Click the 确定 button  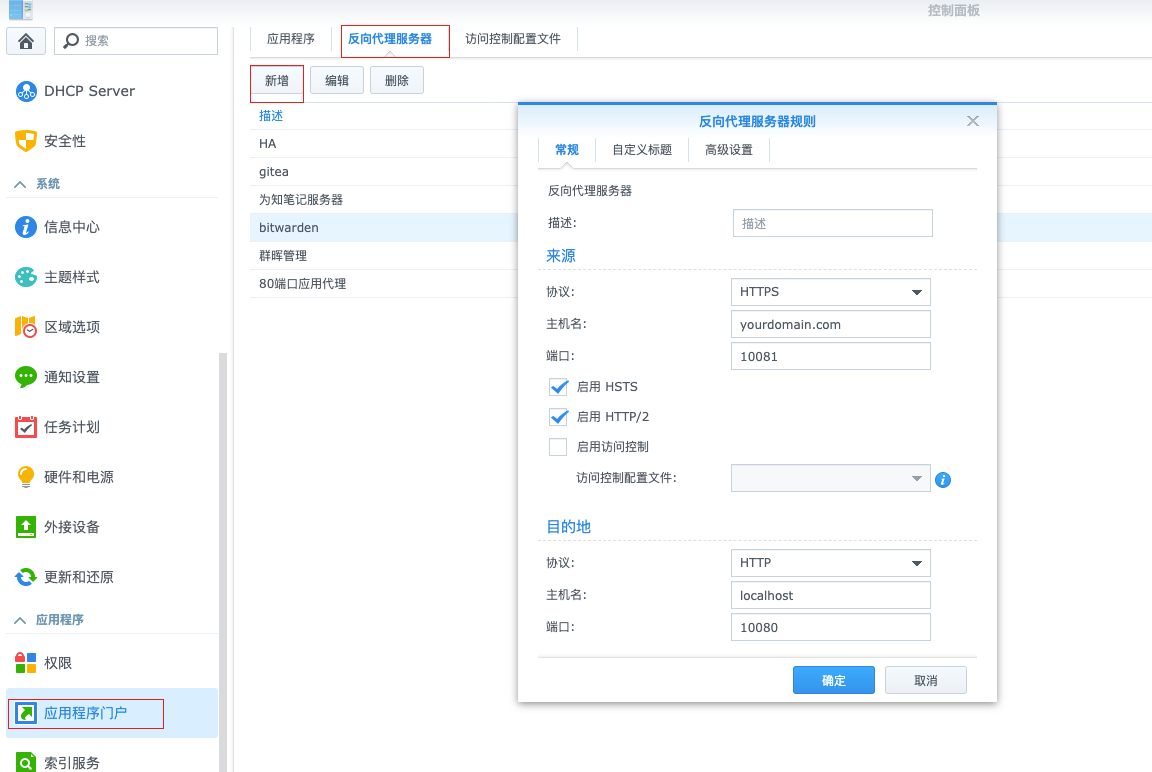(834, 680)
